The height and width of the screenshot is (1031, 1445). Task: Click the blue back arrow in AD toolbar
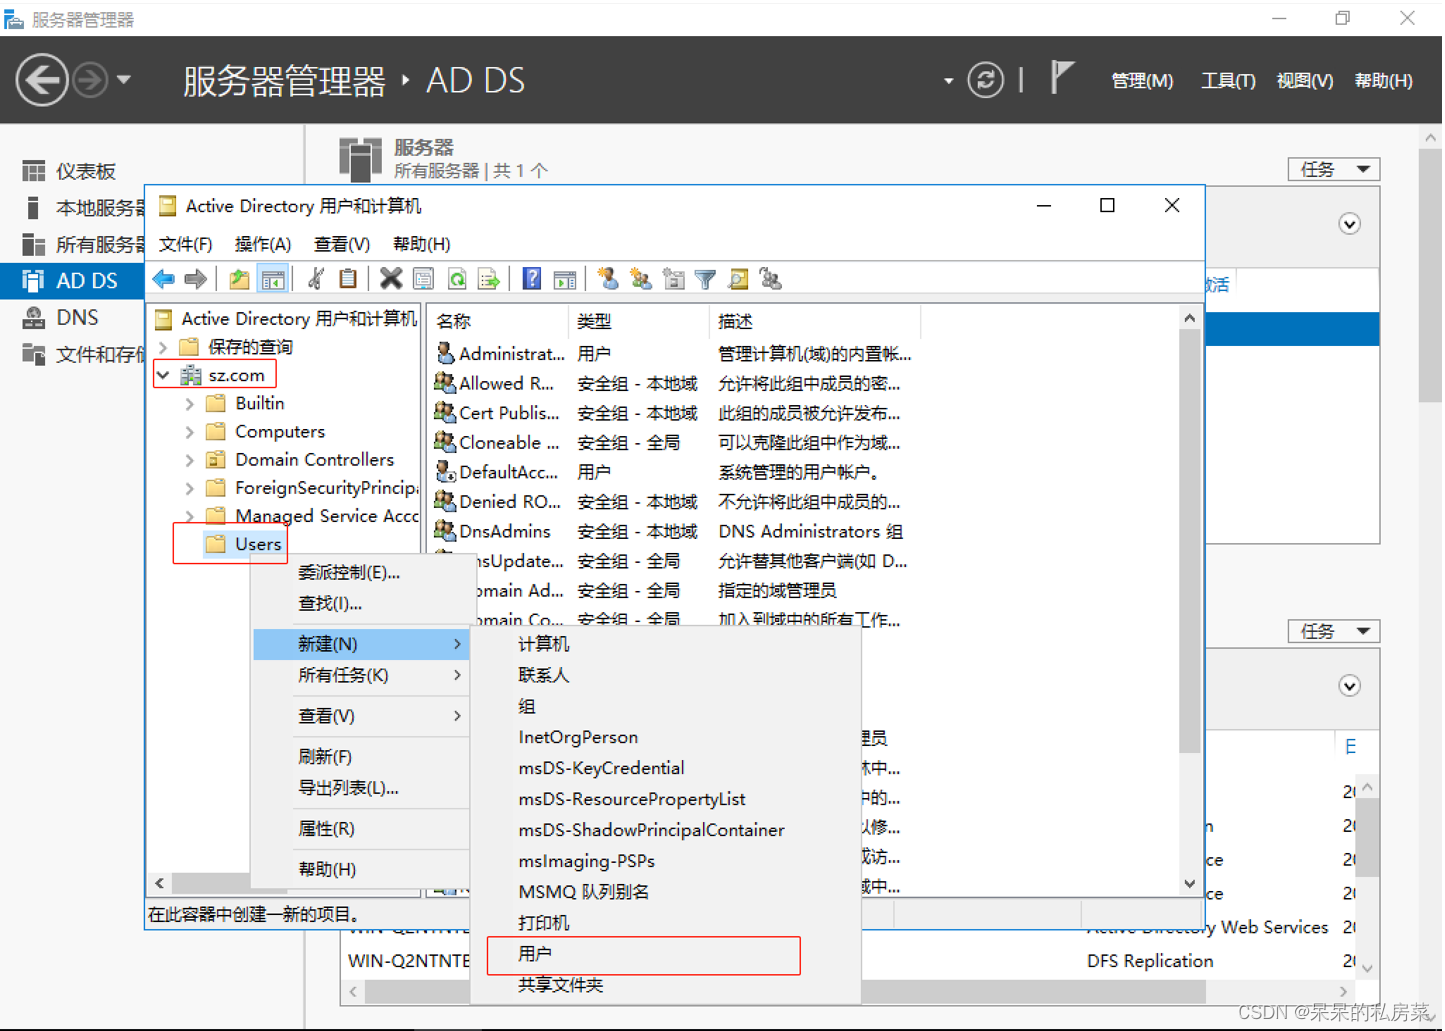(164, 279)
